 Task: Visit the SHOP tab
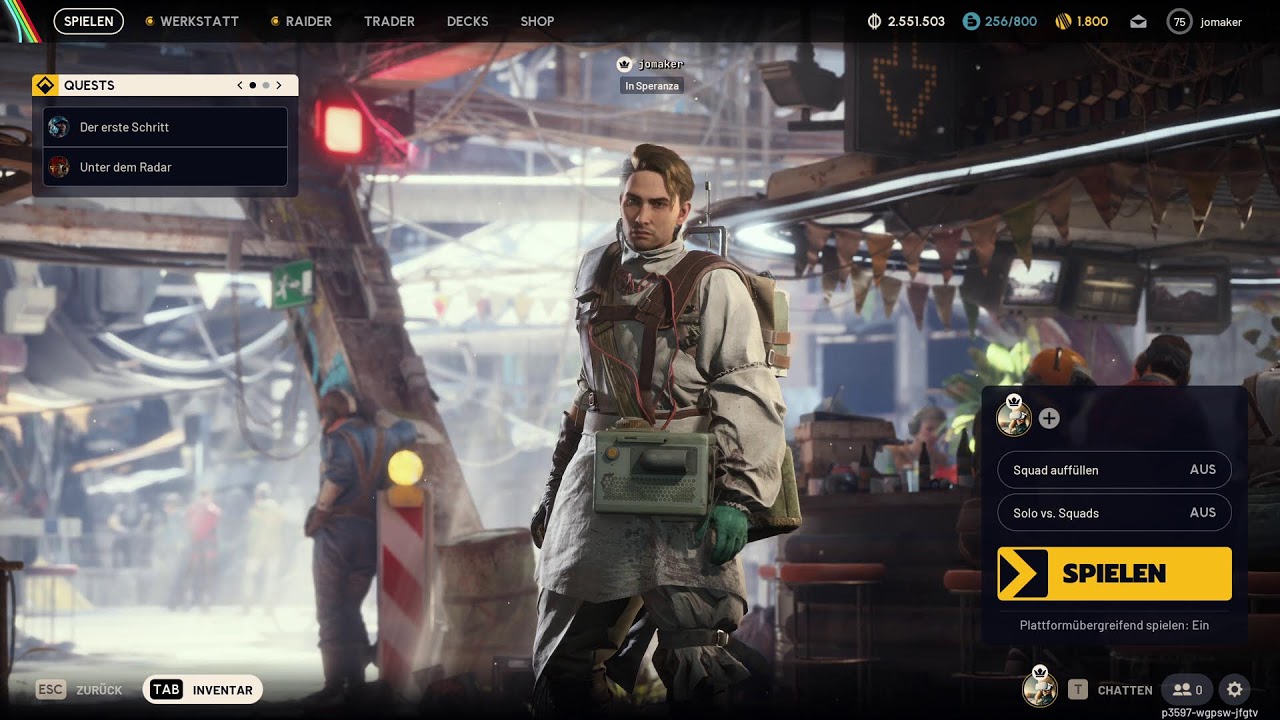537,21
